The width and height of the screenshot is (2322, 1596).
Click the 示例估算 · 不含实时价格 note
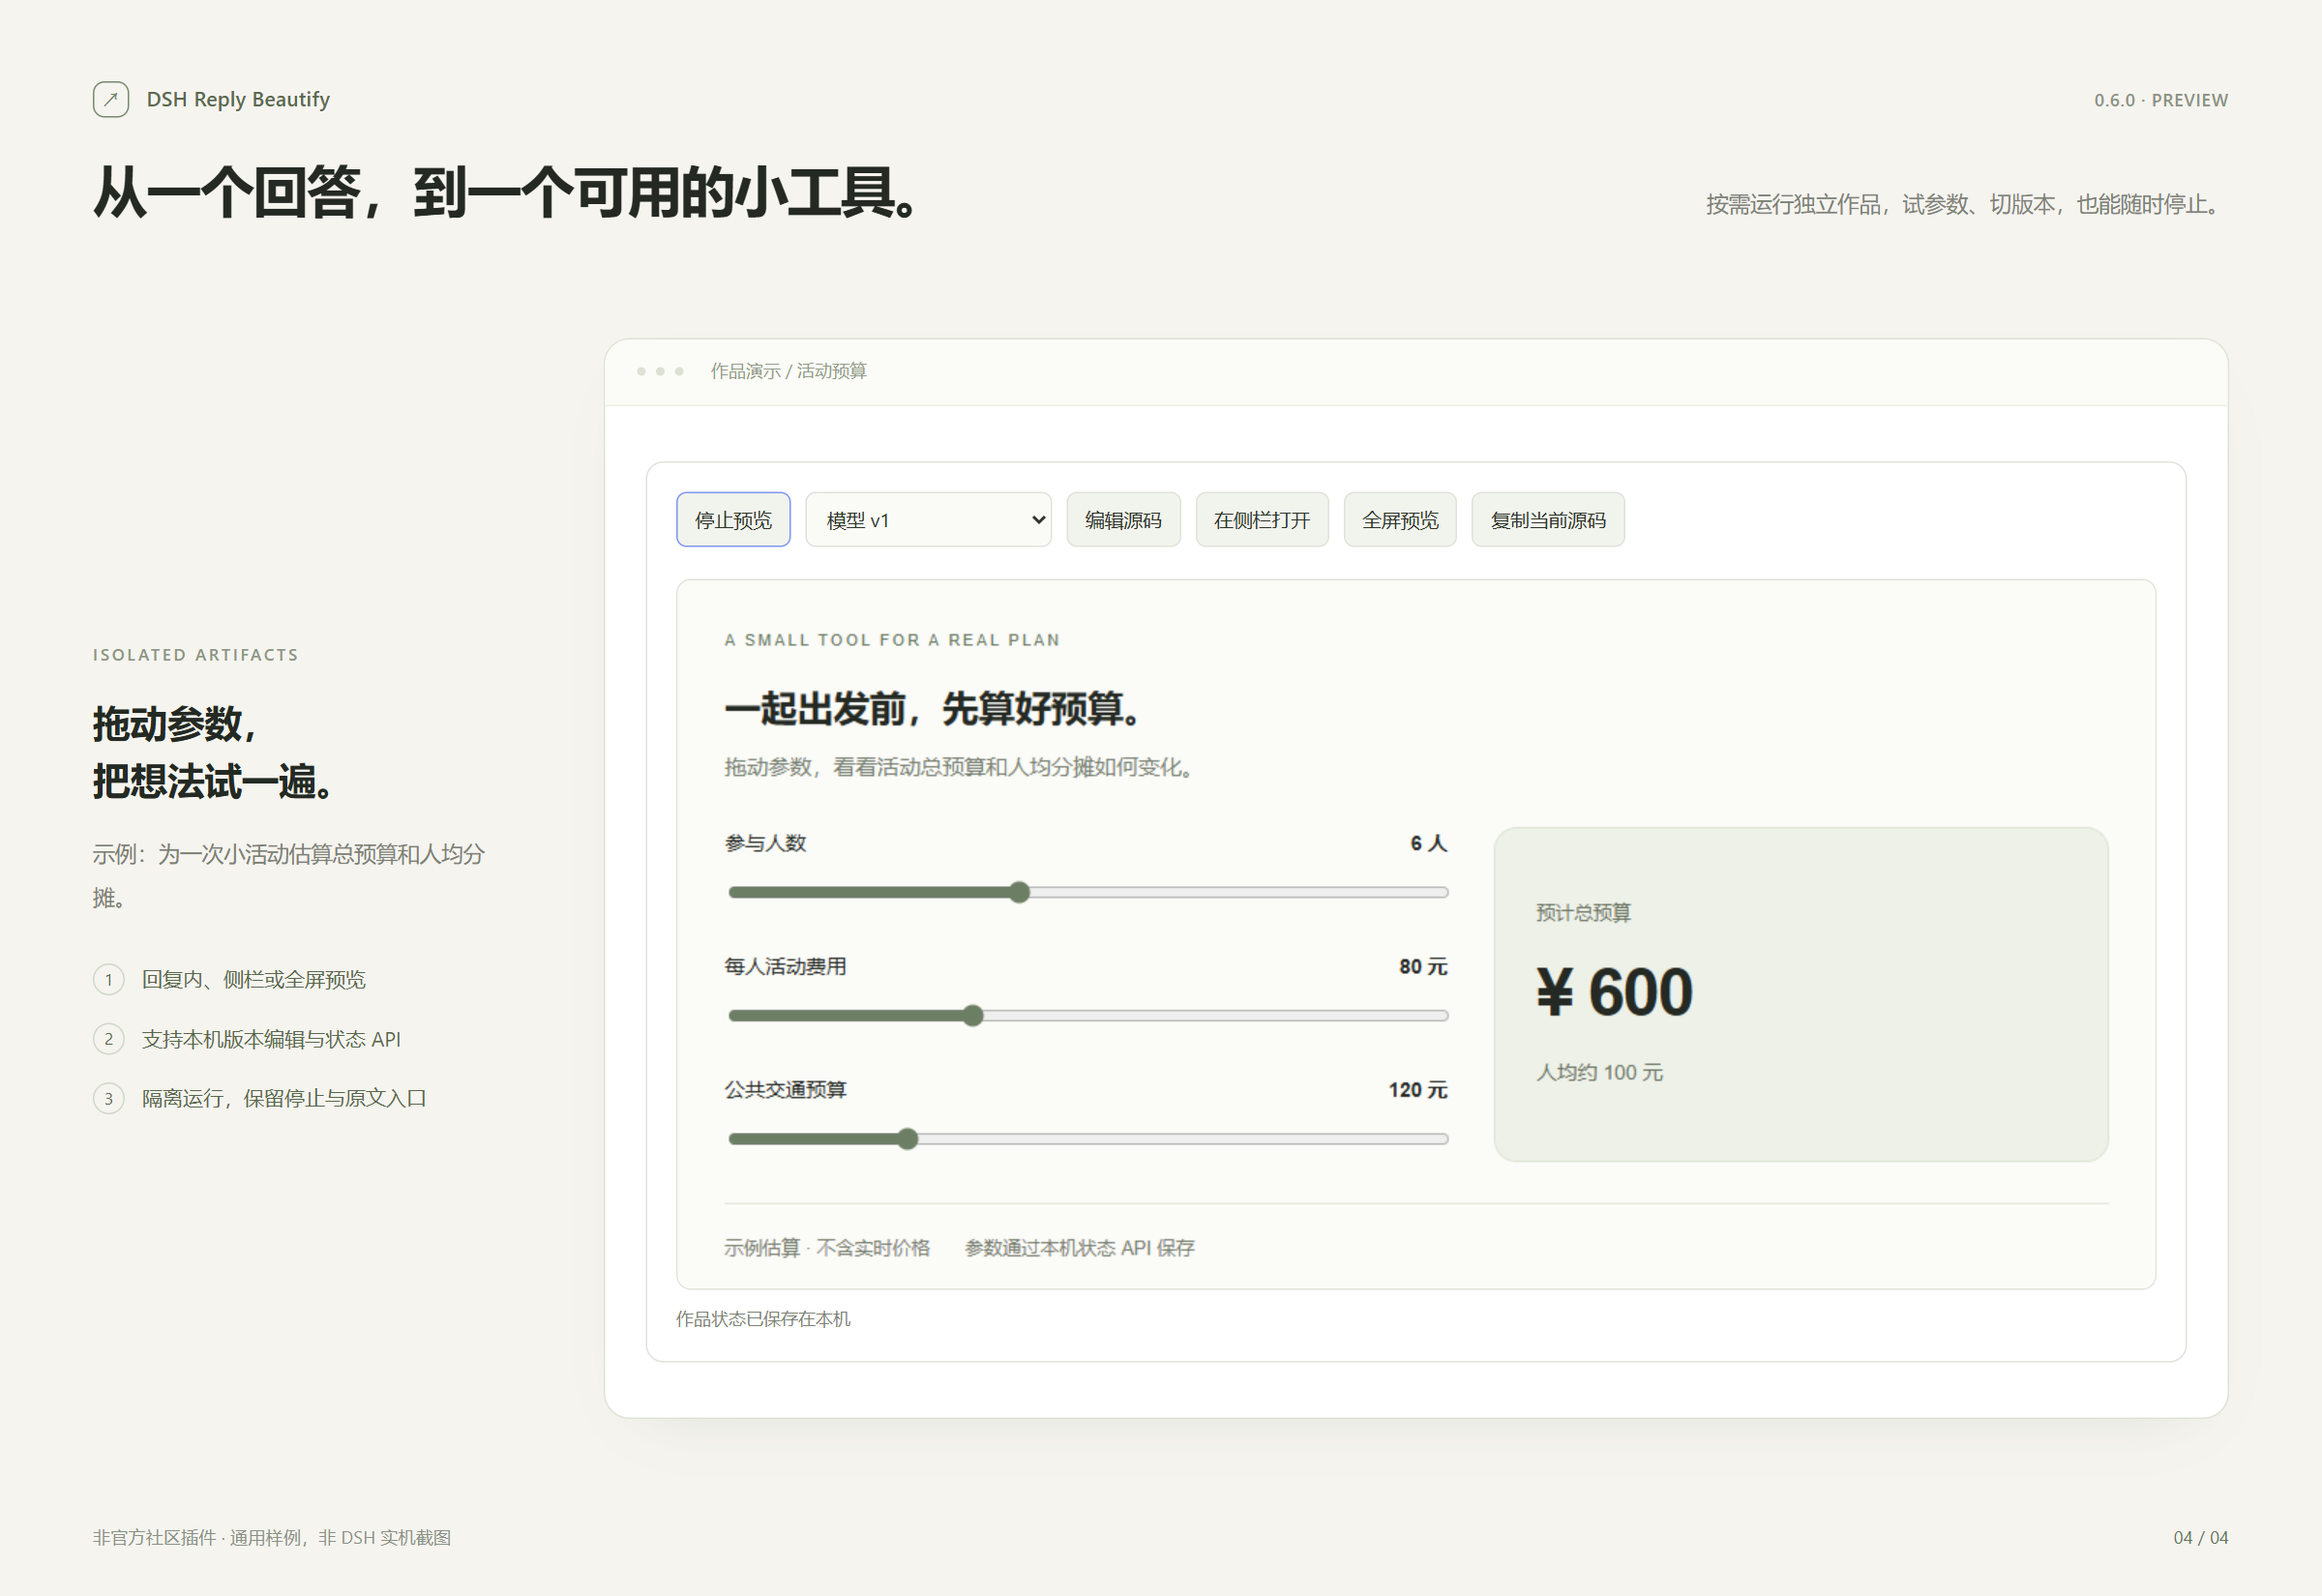(827, 1248)
